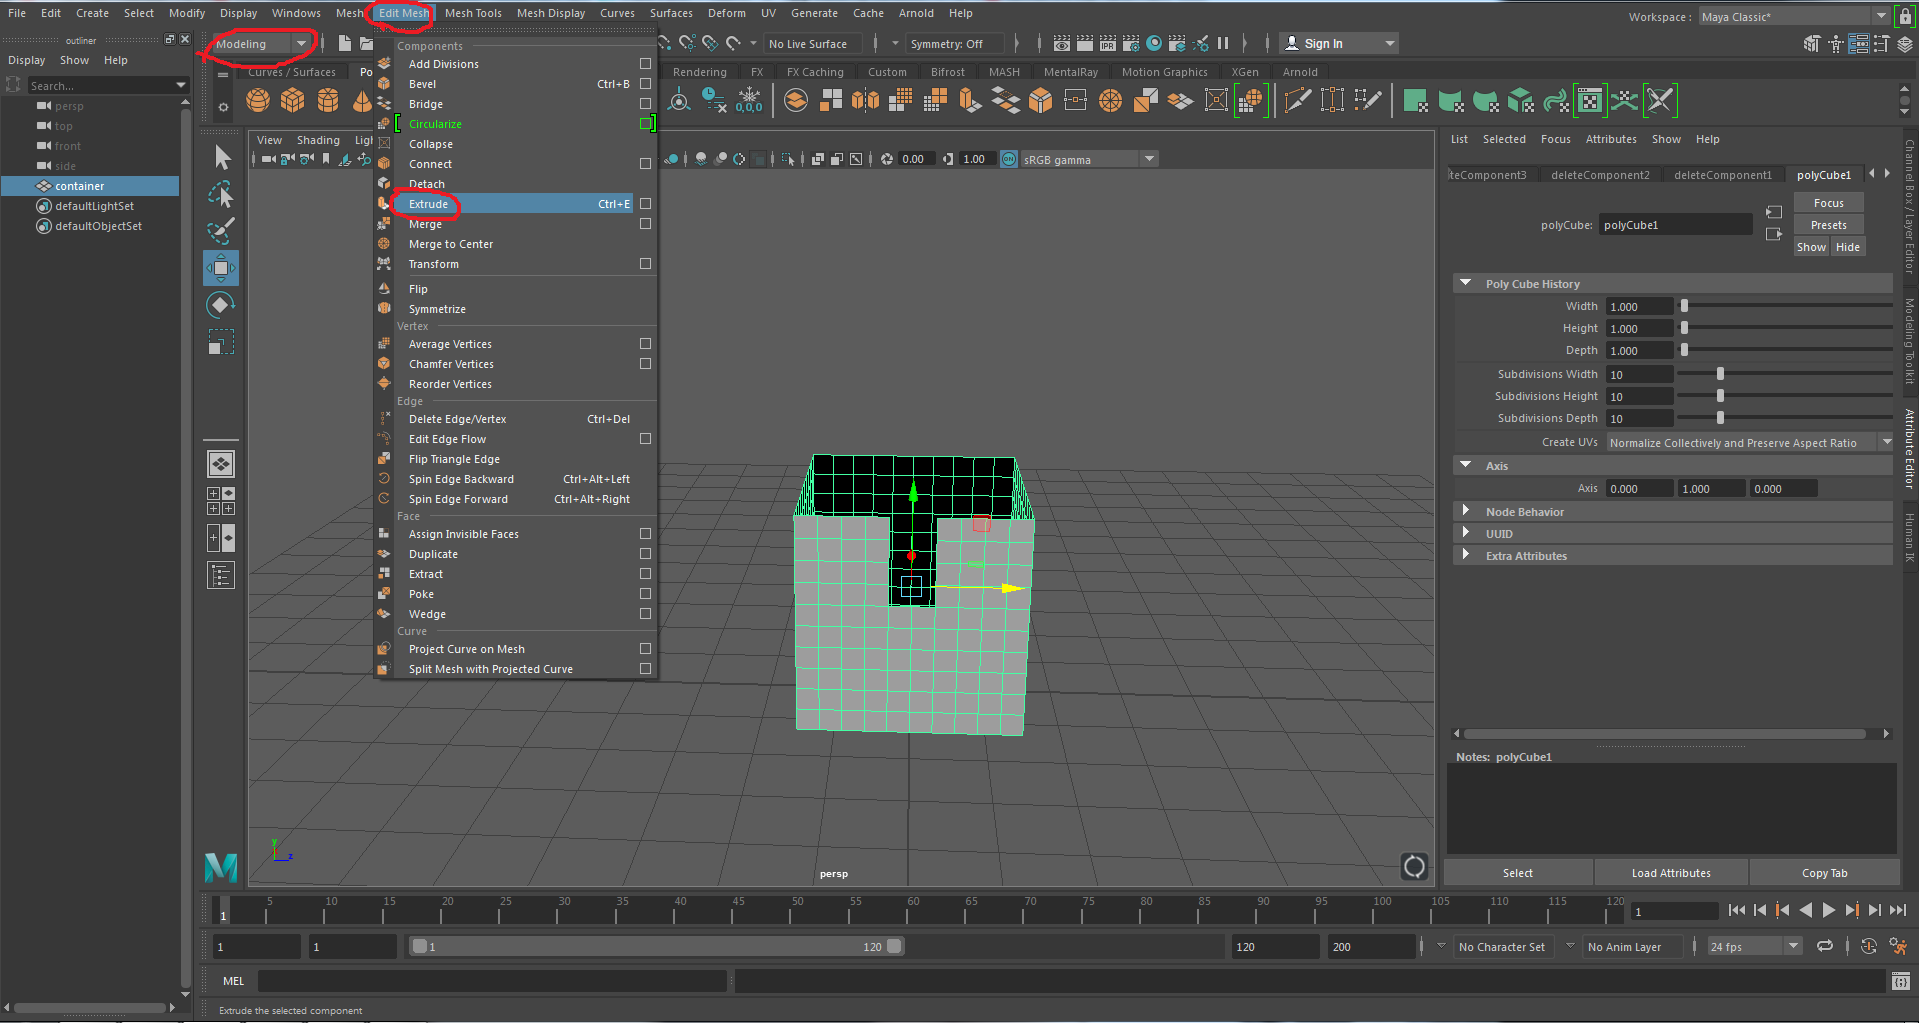Collapse the Poly Cube History section
1919x1023 pixels.
(x=1466, y=284)
